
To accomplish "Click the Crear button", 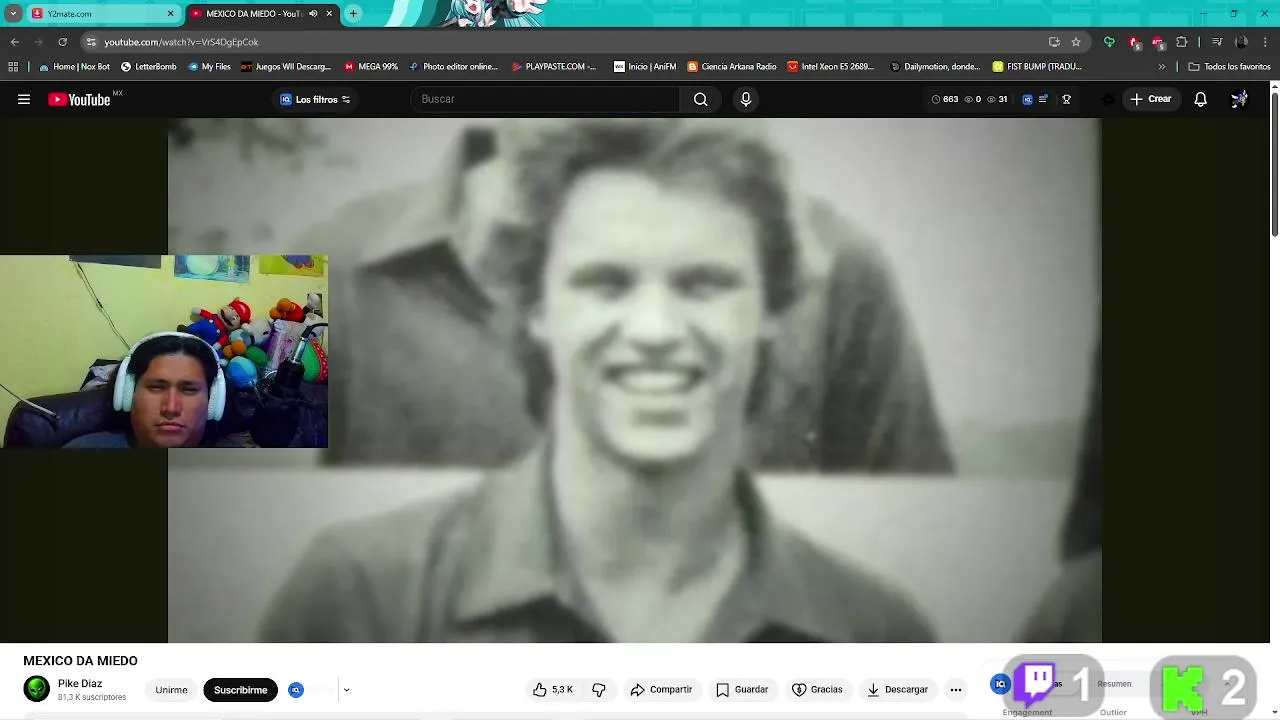I will click(1151, 99).
